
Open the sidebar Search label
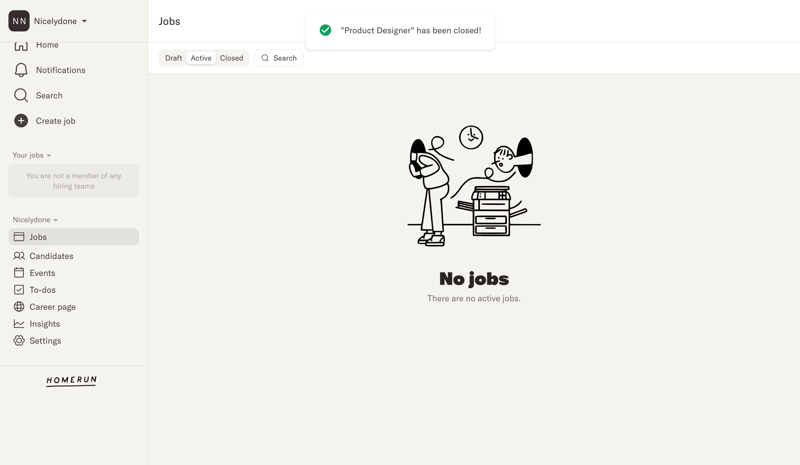pyautogui.click(x=49, y=95)
